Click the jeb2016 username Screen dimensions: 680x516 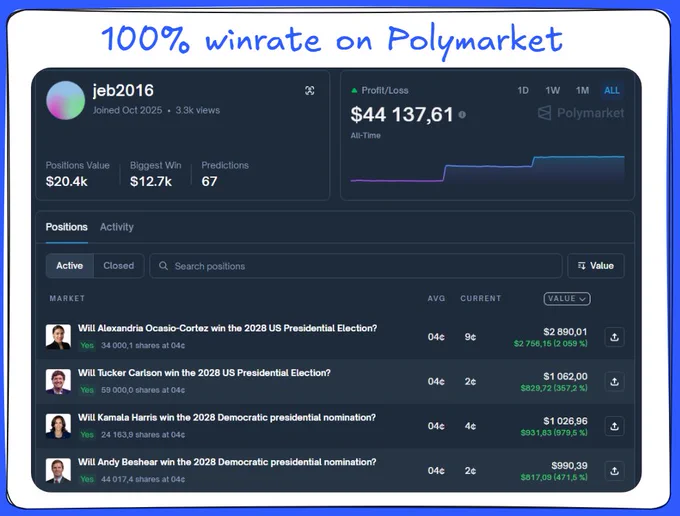tap(123, 91)
